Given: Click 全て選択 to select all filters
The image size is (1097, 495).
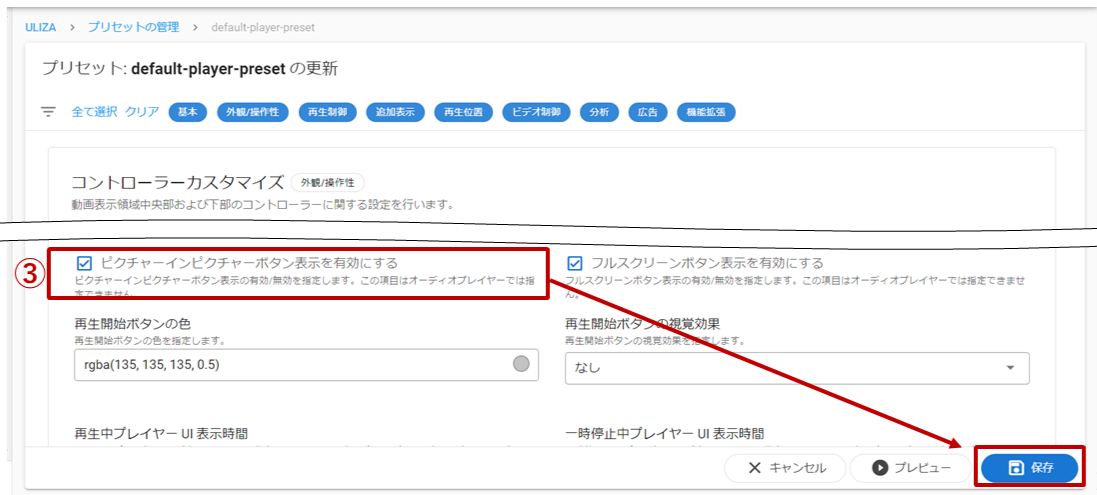Looking at the screenshot, I should coord(94,112).
